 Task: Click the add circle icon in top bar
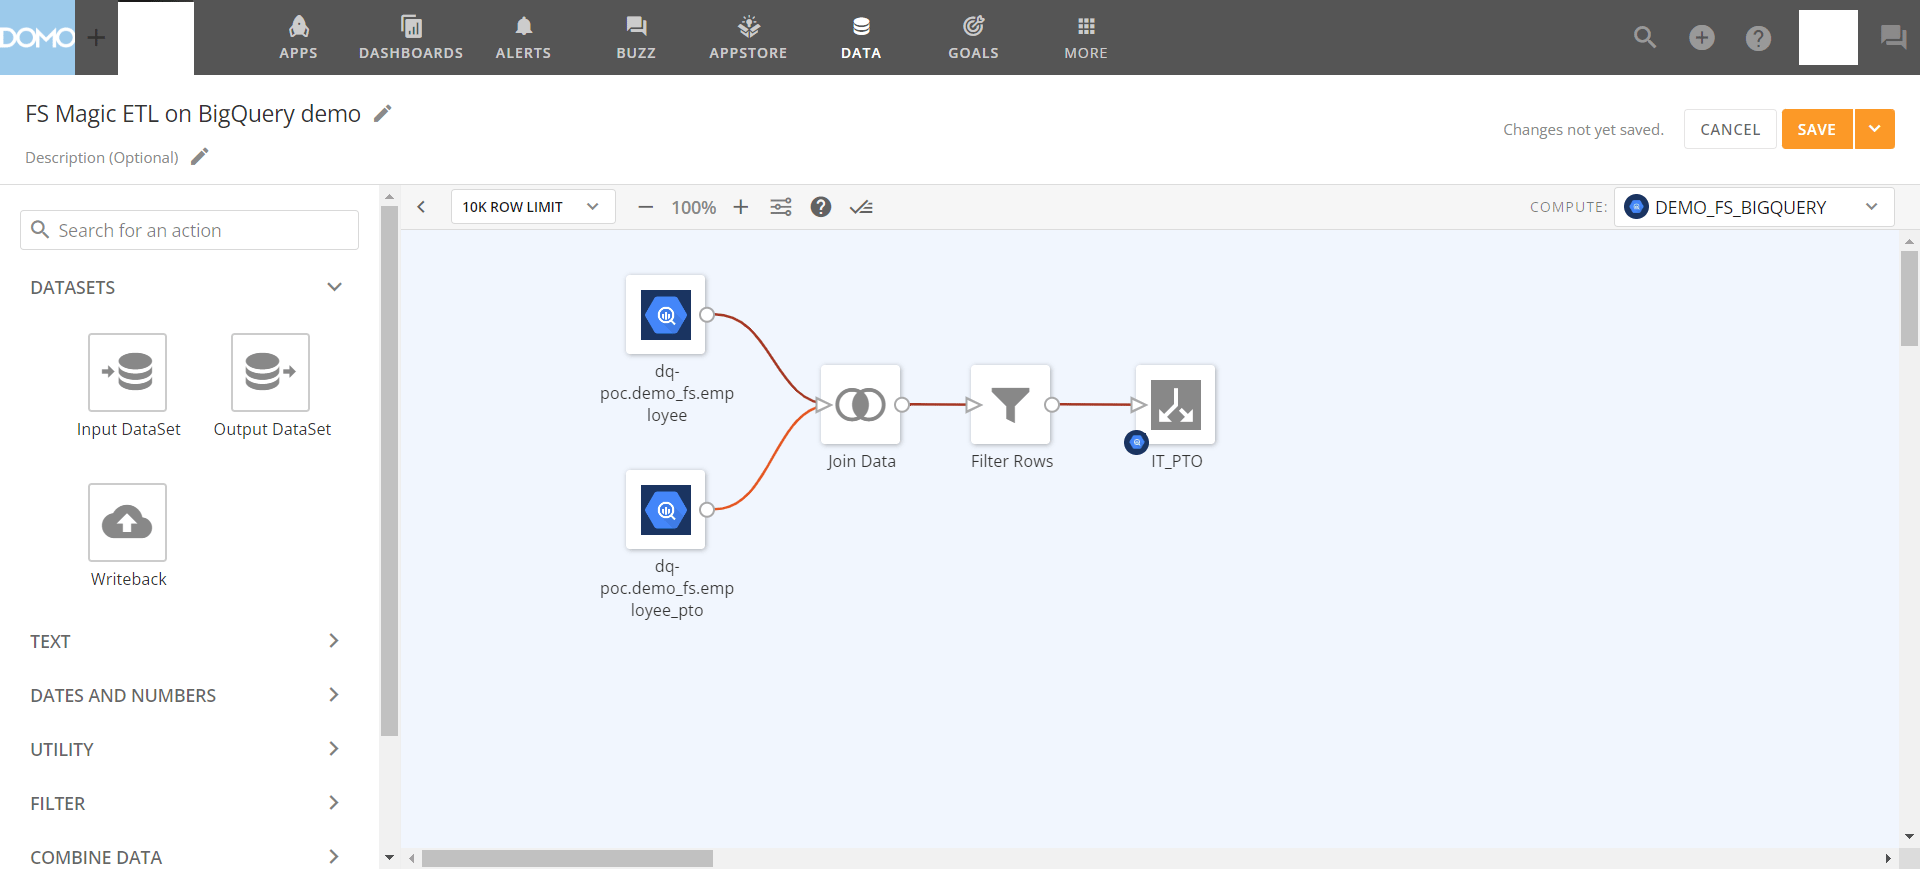click(x=1702, y=38)
